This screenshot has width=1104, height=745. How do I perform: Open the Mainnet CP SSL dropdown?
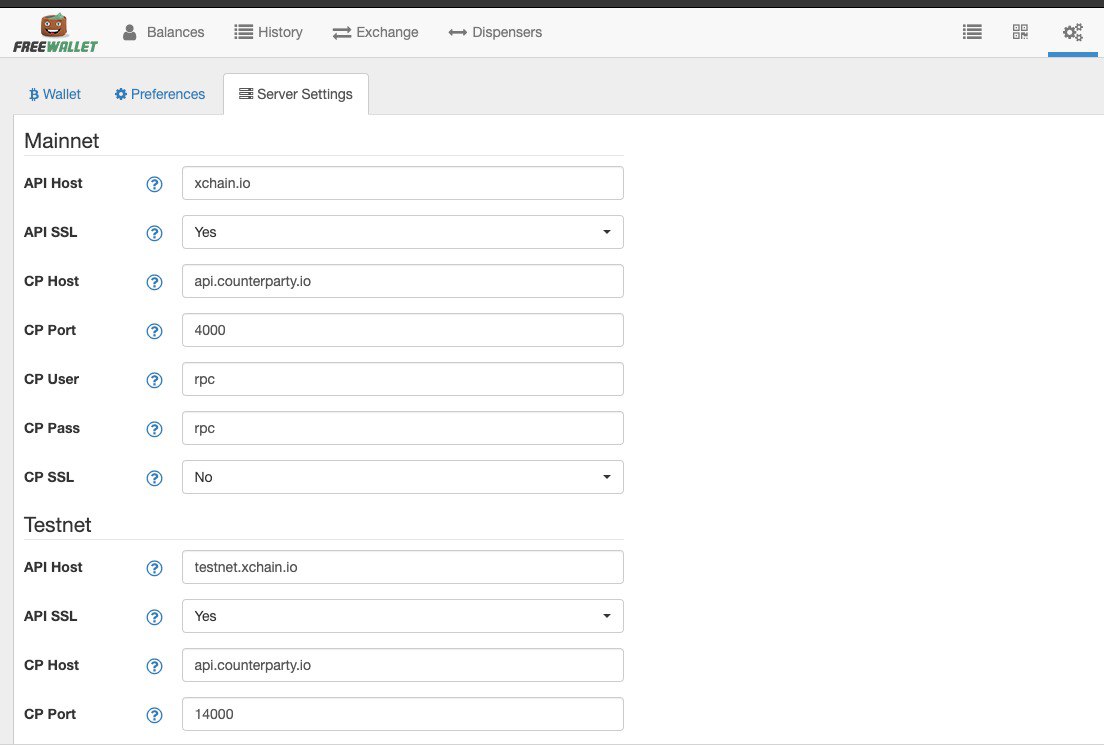pos(402,477)
